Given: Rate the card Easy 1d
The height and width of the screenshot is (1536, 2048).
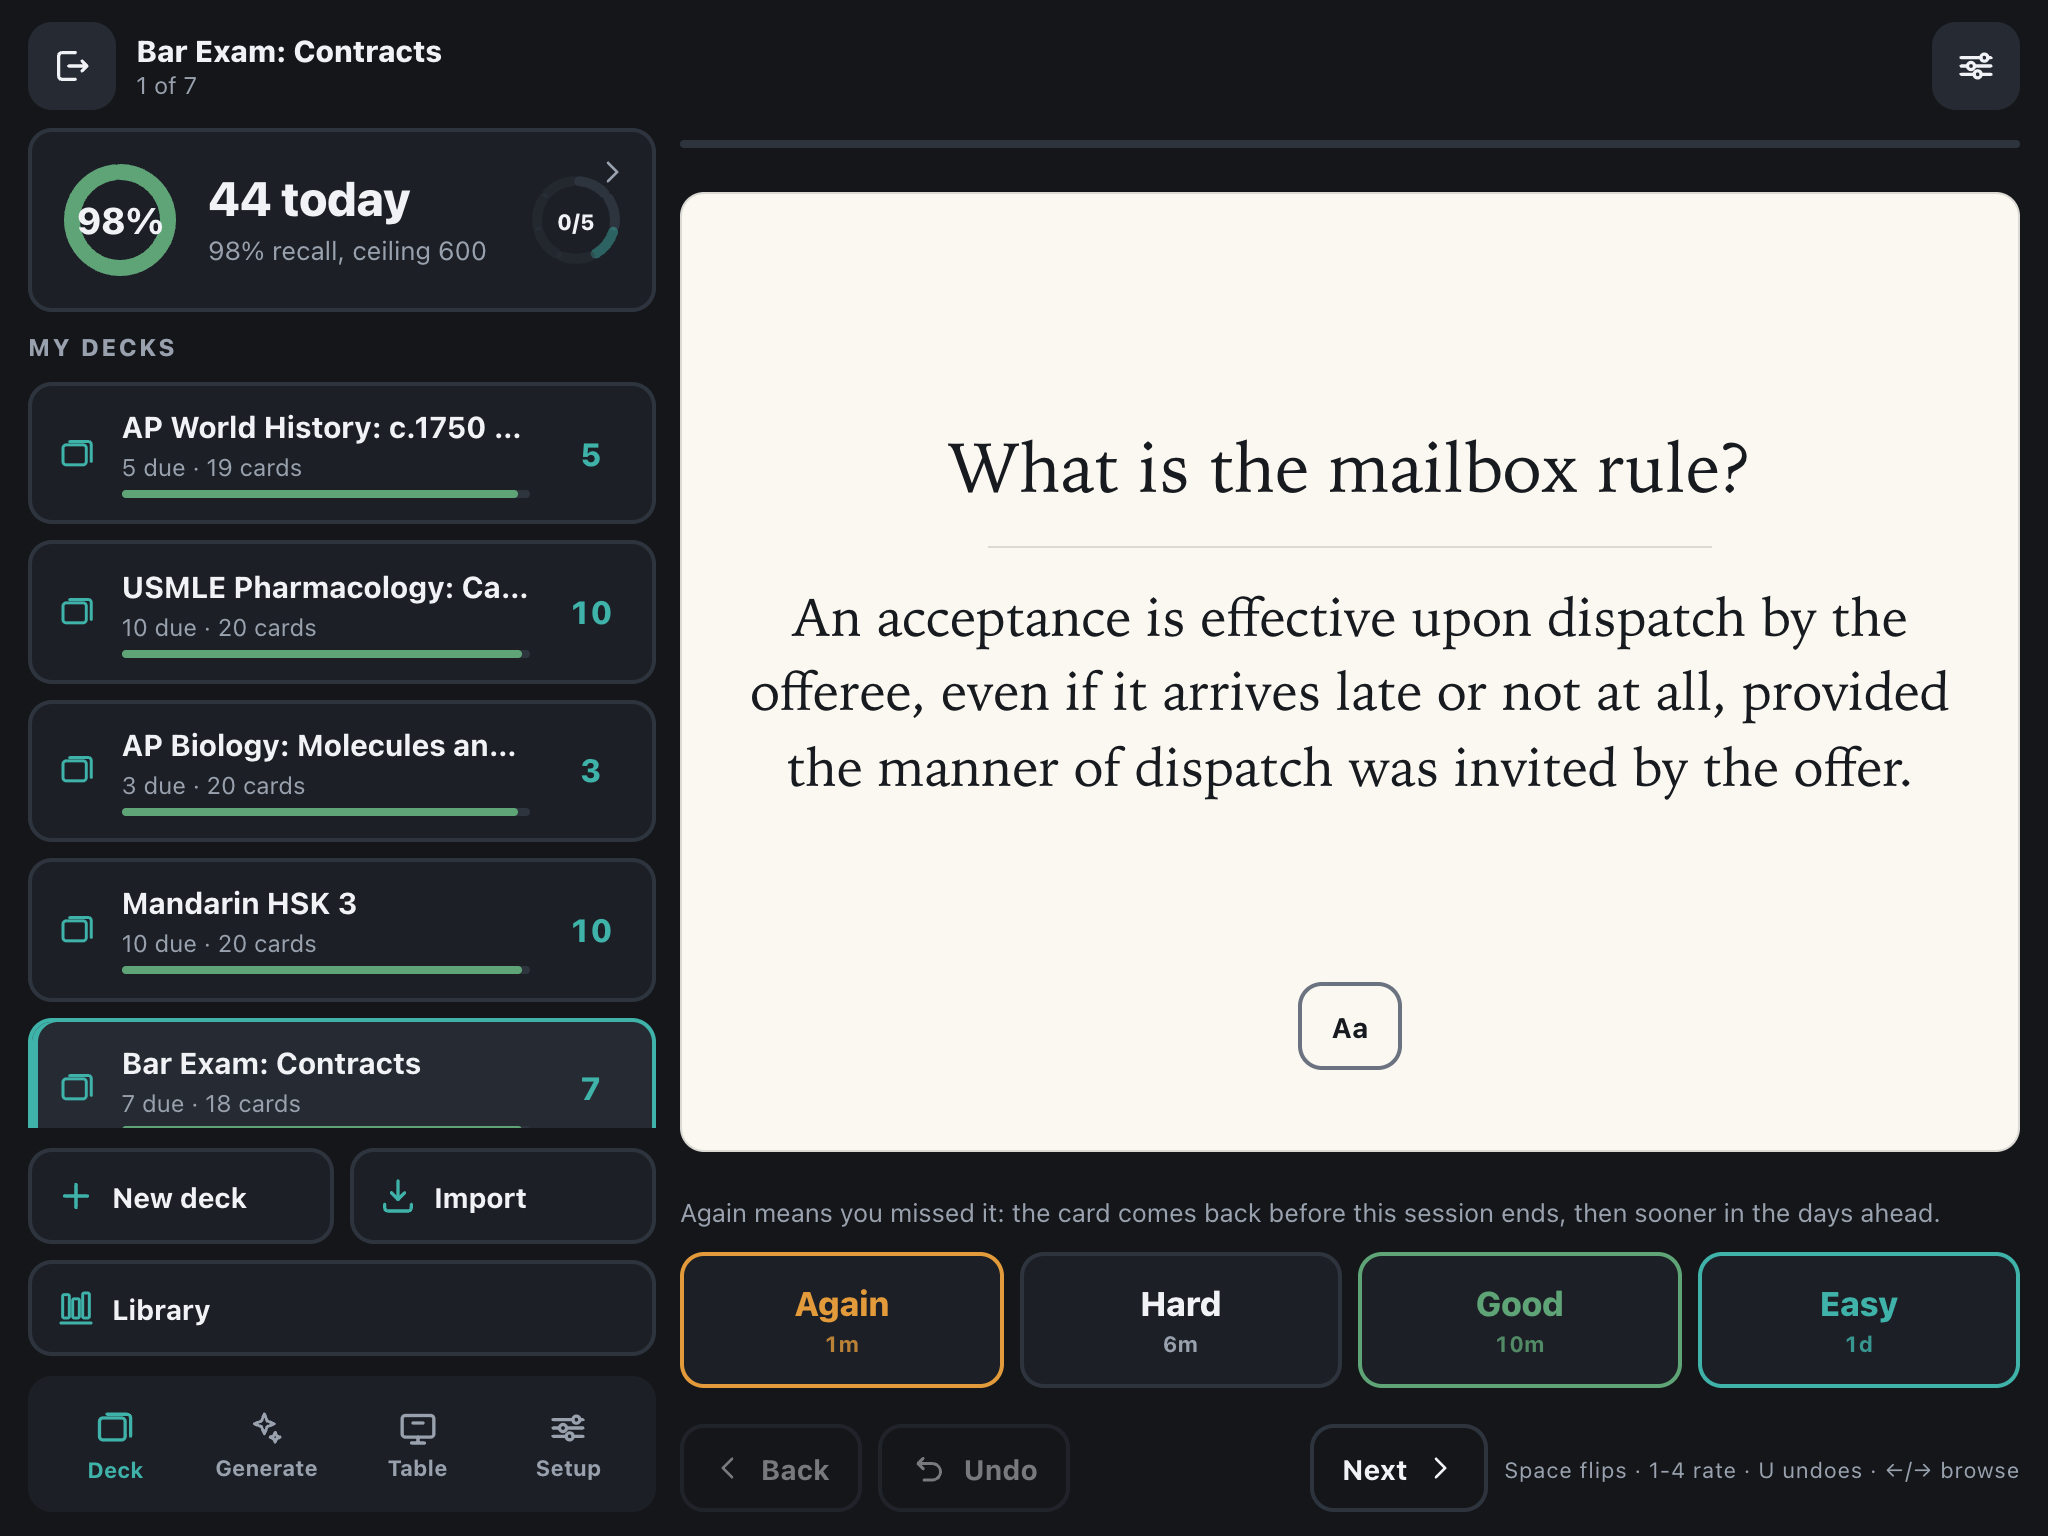Looking at the screenshot, I should pos(1859,1320).
